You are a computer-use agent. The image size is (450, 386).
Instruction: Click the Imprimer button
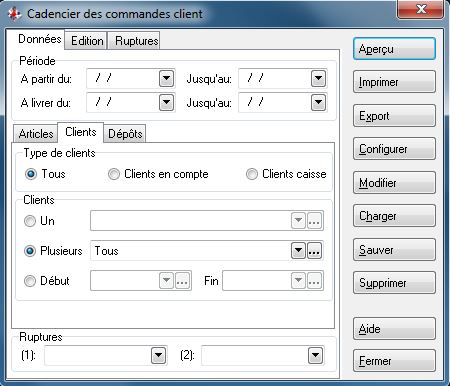[394, 82]
